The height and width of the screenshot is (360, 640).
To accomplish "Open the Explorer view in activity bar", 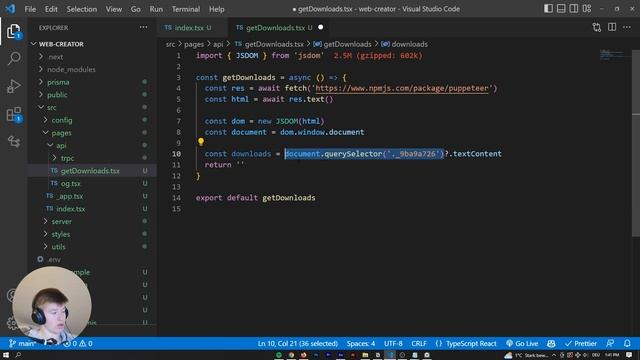I will [x=13, y=31].
